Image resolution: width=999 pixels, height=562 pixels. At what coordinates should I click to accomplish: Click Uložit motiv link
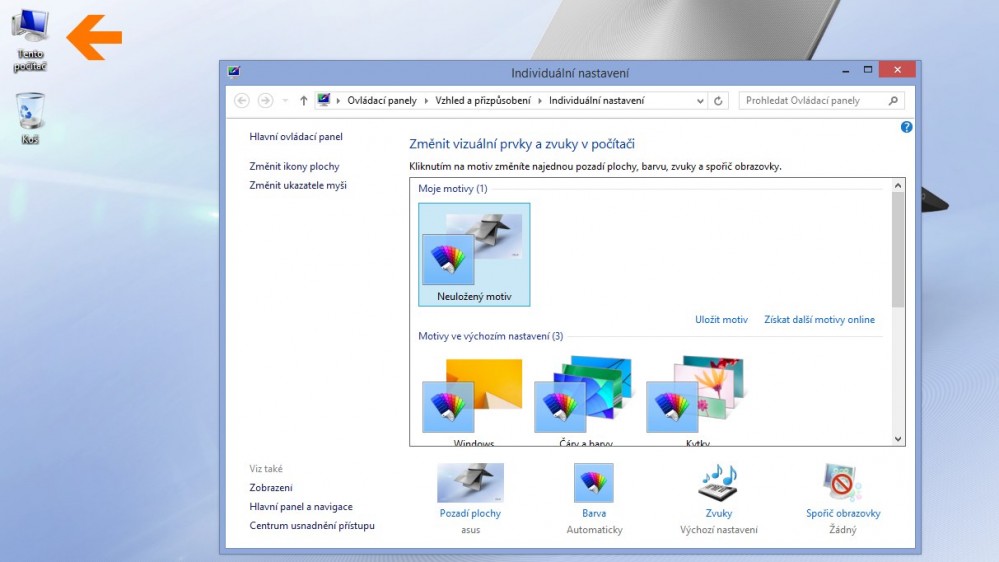(721, 320)
